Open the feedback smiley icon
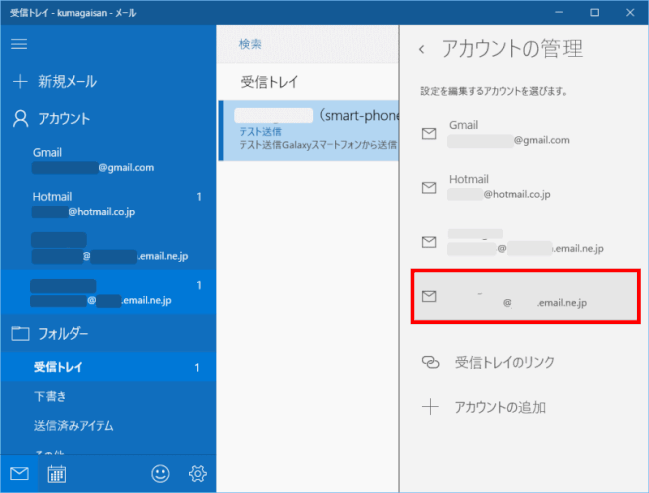This screenshot has width=649, height=493. pos(160,474)
